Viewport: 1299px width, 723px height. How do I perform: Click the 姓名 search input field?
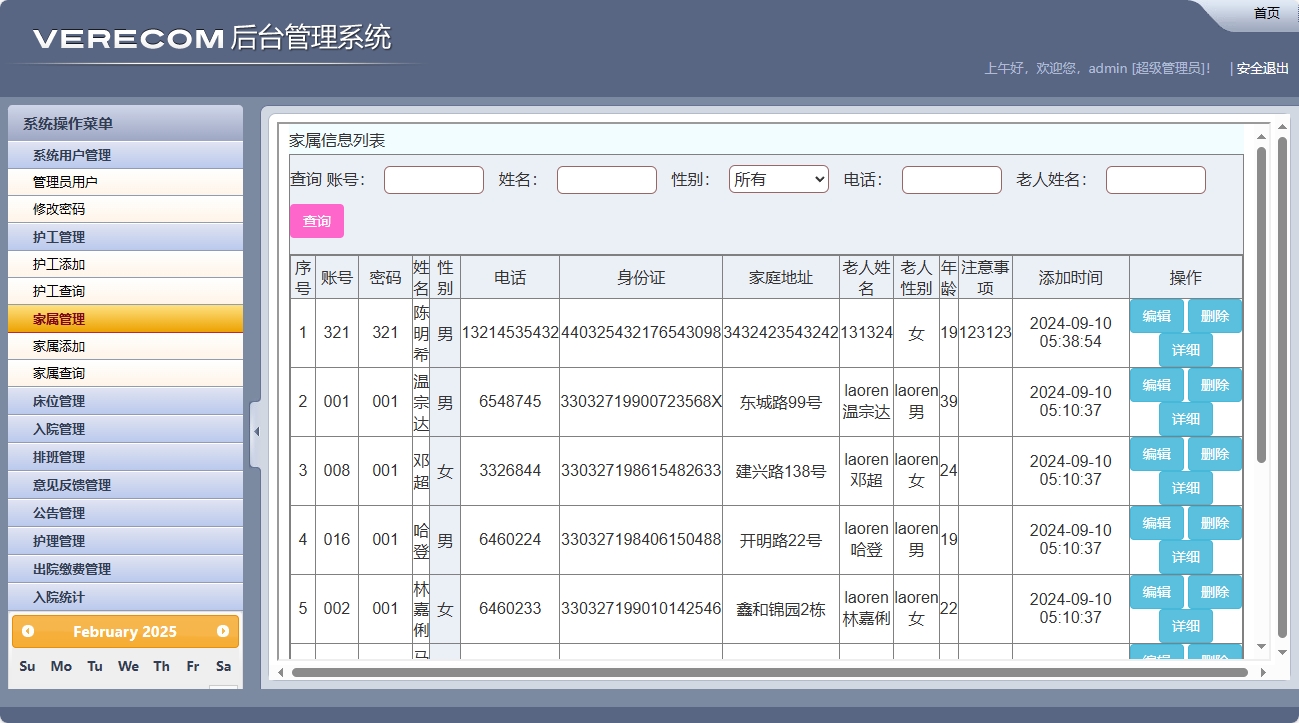click(606, 179)
